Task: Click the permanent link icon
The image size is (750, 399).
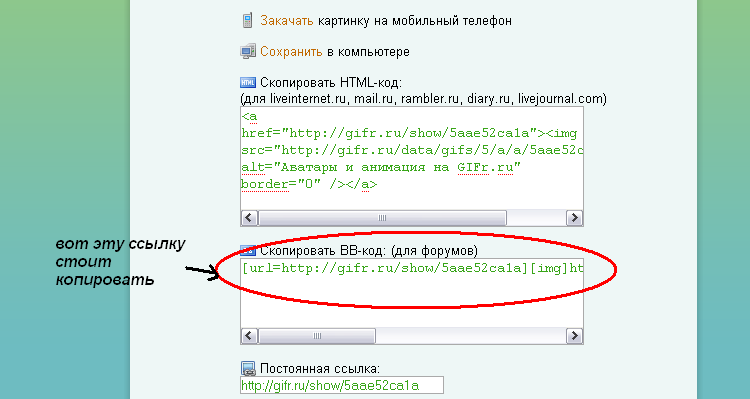Action: click(x=248, y=368)
